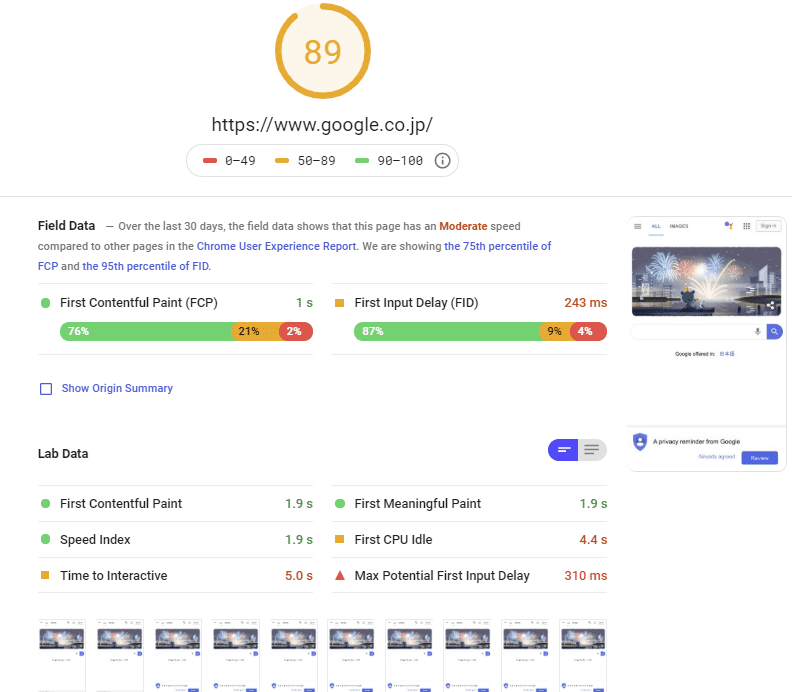This screenshot has width=792, height=692.
Task: Click the privacy shield icon in preview
Action: tap(640, 442)
